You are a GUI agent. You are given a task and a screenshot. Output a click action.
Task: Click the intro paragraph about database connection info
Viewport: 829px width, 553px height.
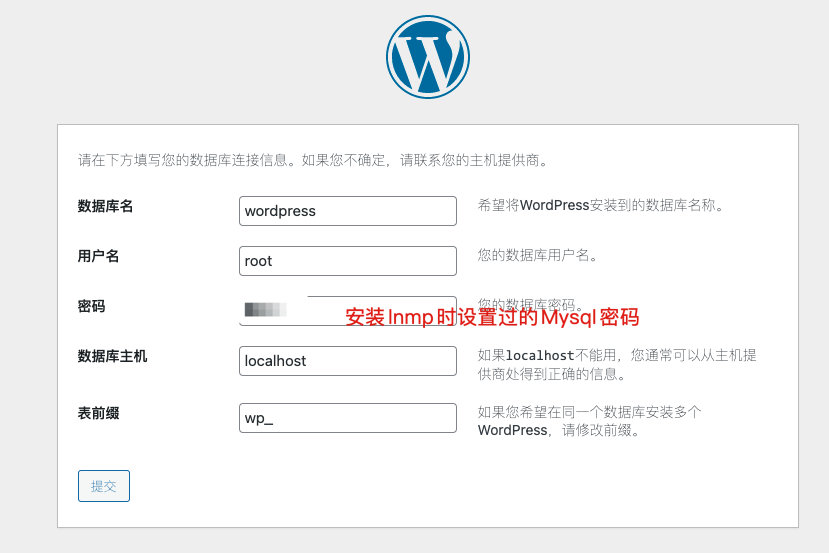[313, 160]
